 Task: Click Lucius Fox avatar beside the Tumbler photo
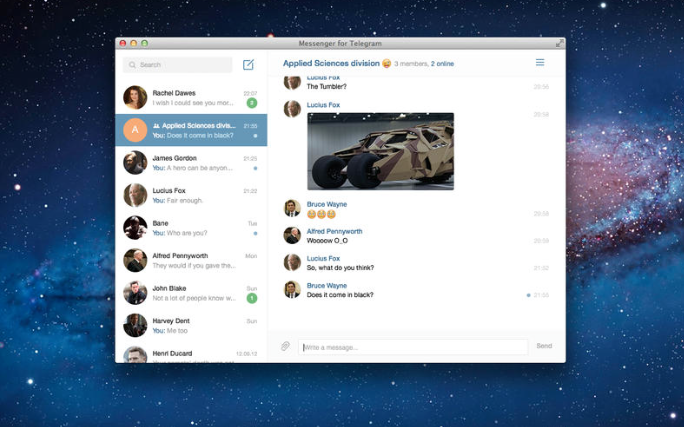click(292, 109)
